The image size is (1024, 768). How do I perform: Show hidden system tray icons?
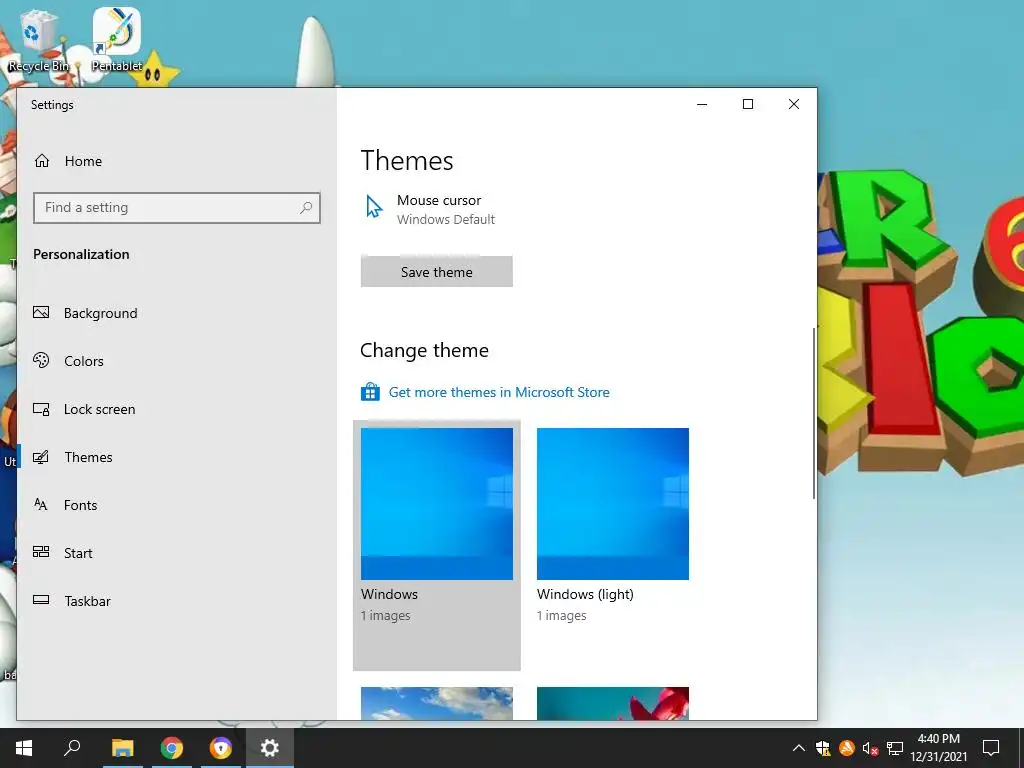pyautogui.click(x=799, y=748)
